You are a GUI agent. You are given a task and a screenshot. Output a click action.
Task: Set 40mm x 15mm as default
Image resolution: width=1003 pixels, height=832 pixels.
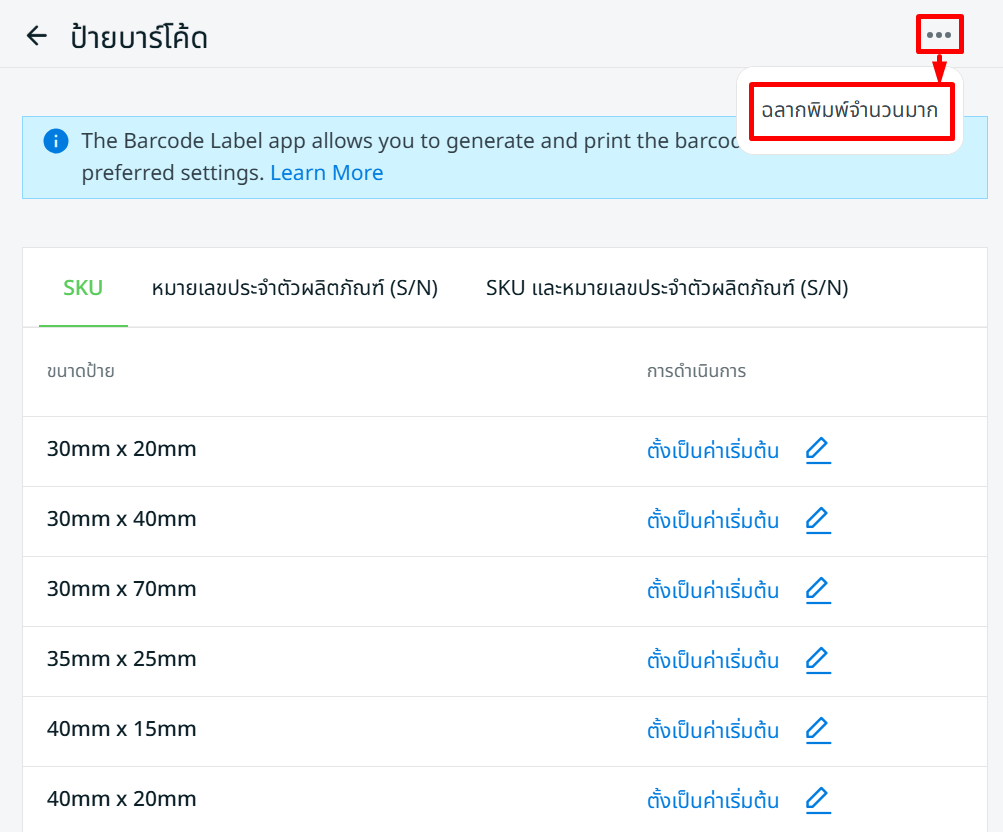713,730
